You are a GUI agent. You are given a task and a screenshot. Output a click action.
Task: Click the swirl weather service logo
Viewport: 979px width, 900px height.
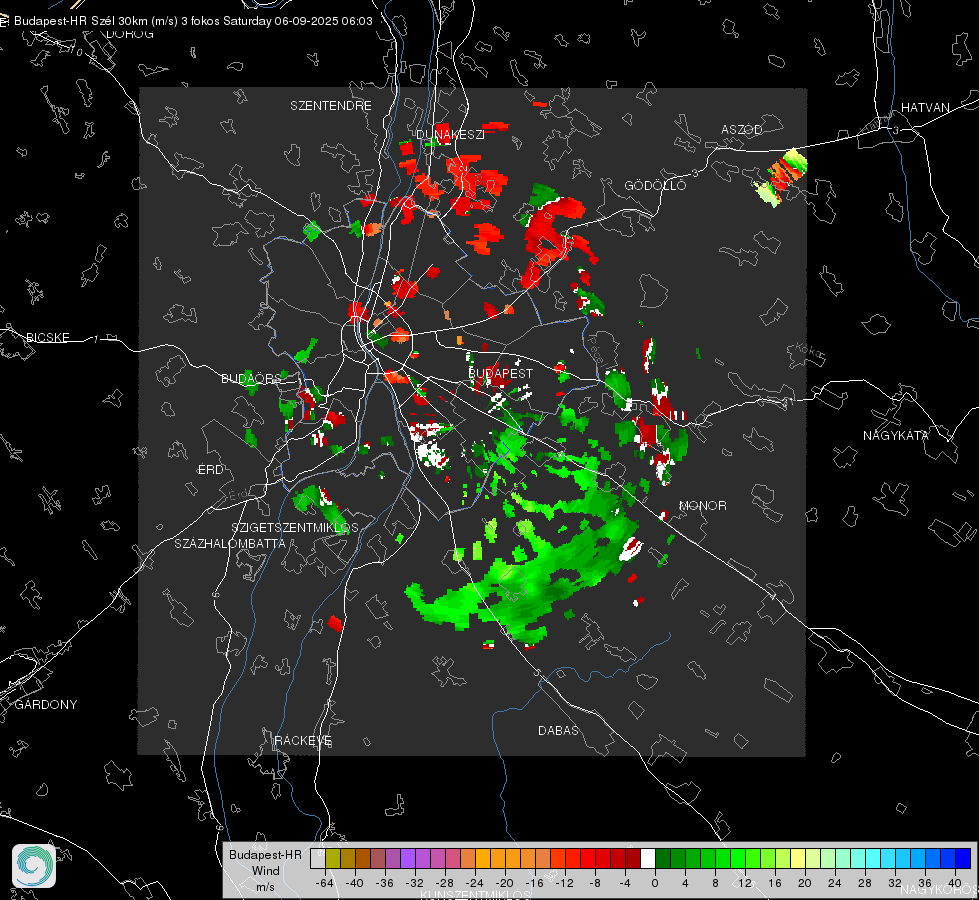click(34, 866)
